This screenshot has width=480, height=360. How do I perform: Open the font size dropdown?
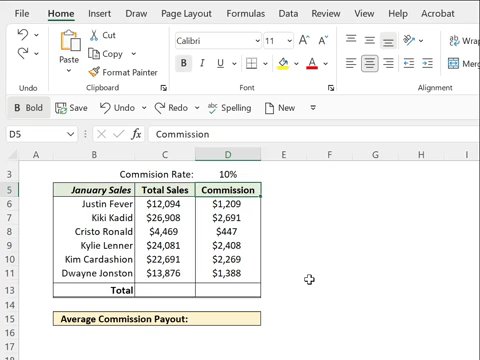[x=290, y=41]
